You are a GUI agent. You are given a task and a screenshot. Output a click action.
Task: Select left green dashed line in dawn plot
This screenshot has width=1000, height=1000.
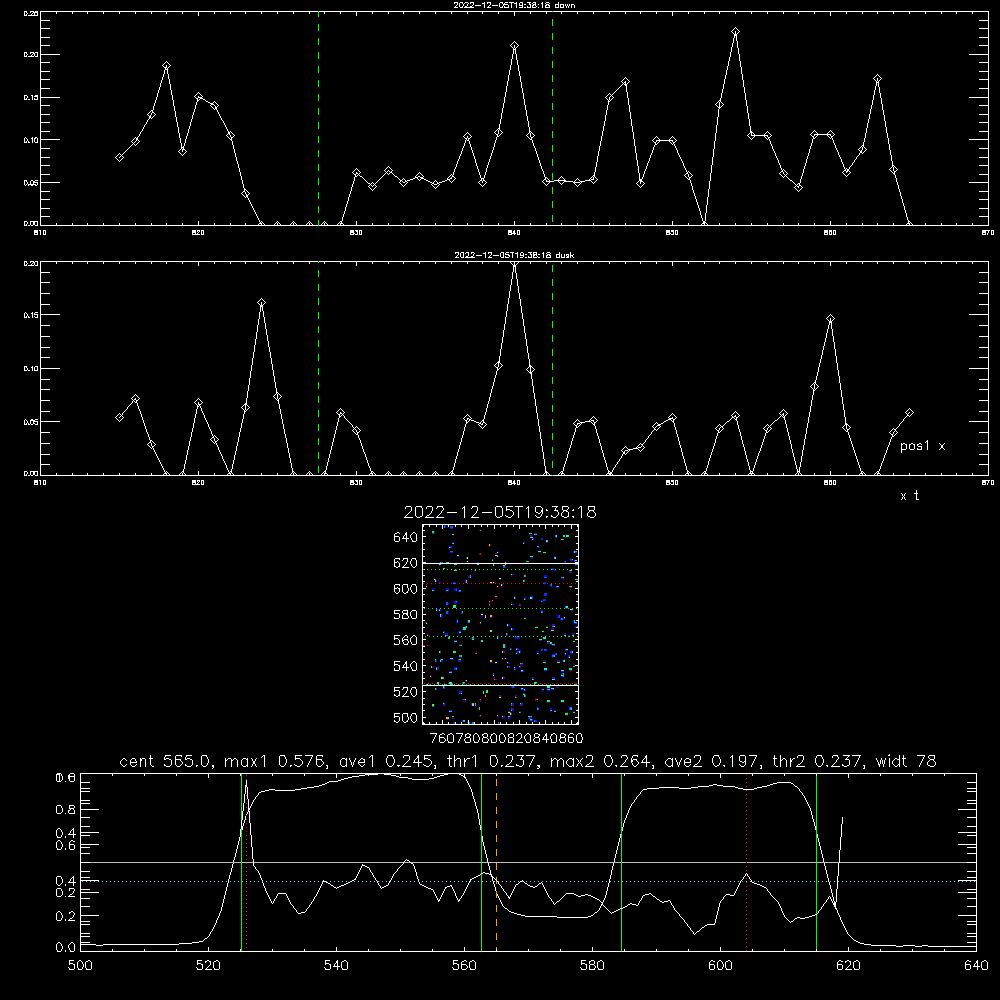(319, 119)
